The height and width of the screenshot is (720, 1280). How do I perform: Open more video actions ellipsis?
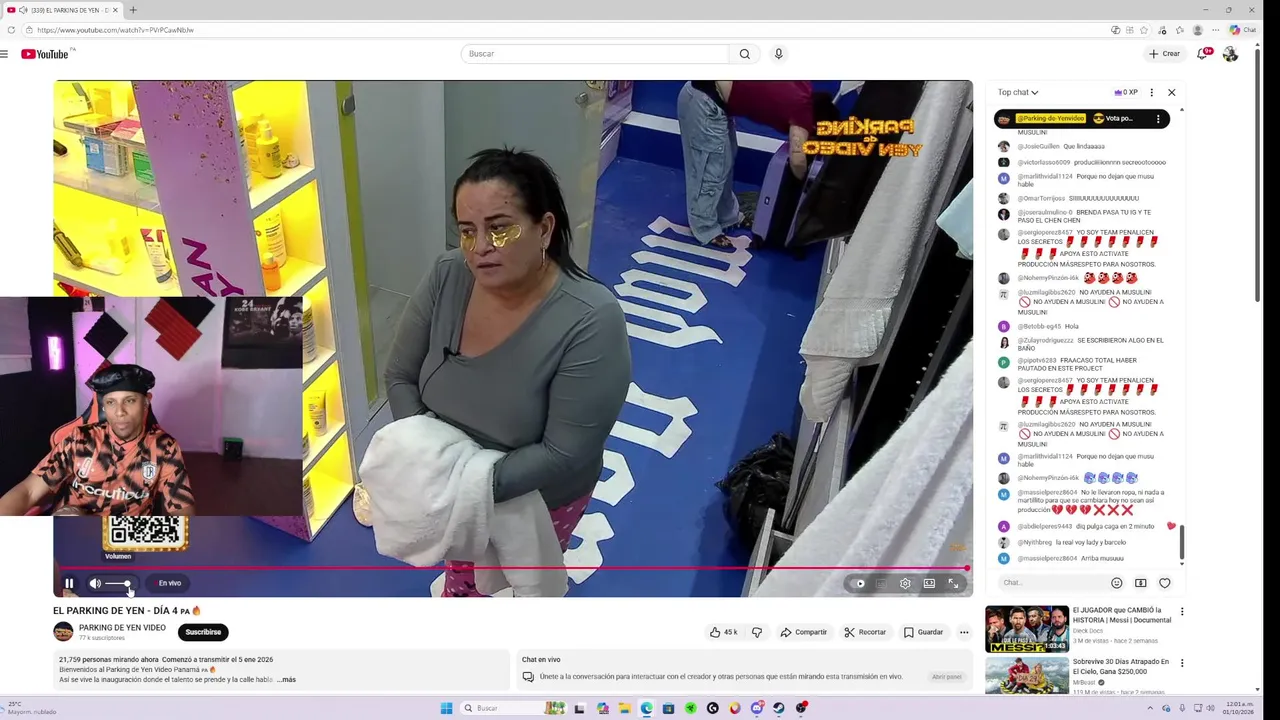click(964, 632)
